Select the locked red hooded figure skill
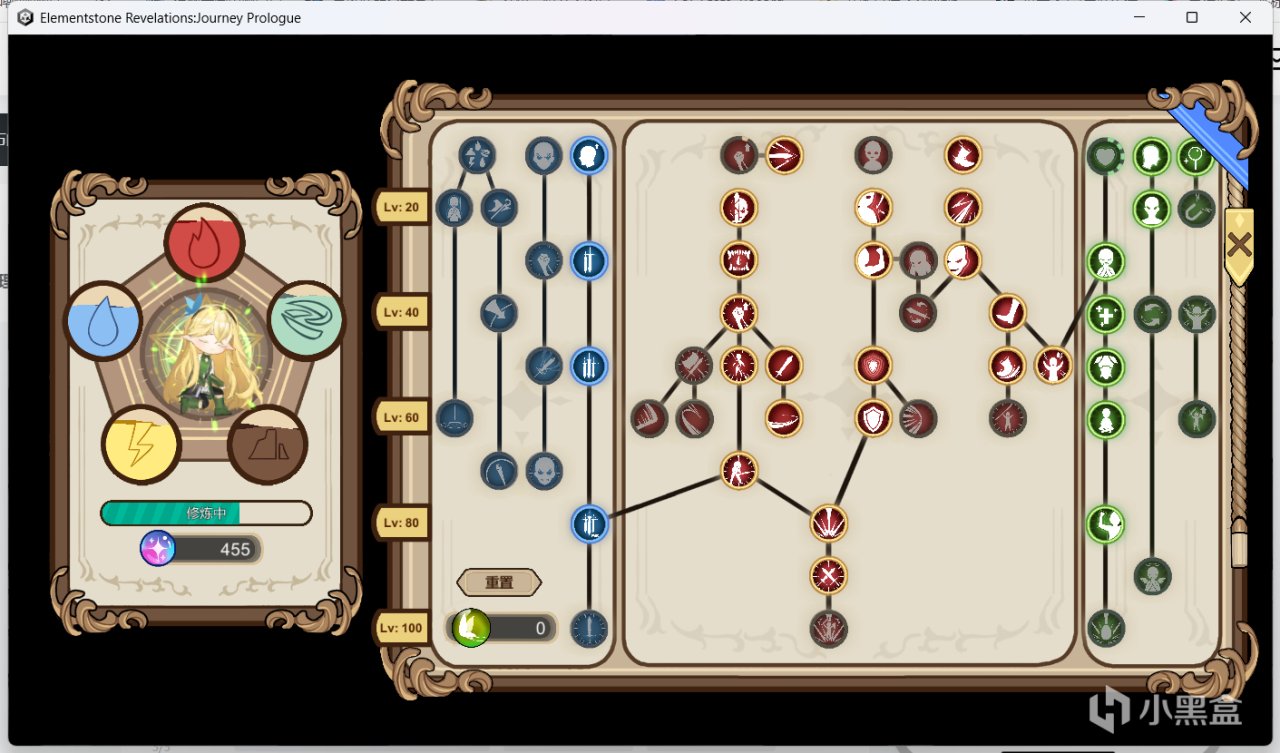This screenshot has height=753, width=1280. pos(918,260)
